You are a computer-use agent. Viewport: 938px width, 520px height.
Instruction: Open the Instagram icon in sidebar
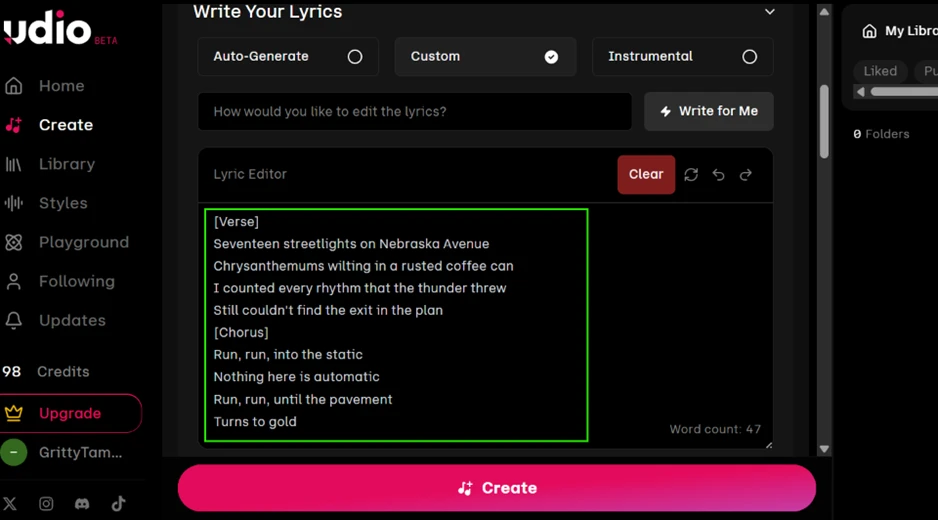click(x=46, y=504)
